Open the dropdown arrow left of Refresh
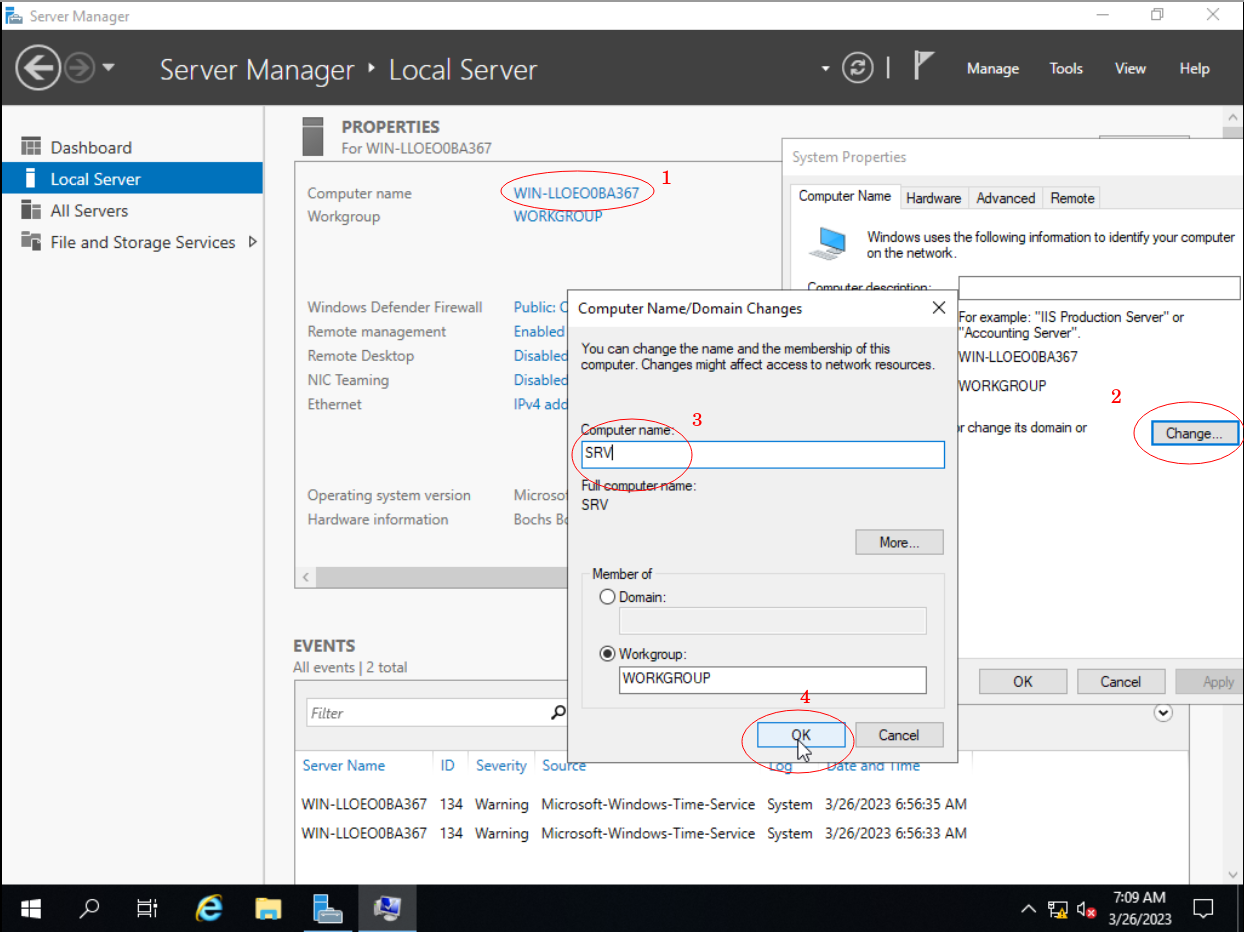The image size is (1244, 932). pos(826,69)
